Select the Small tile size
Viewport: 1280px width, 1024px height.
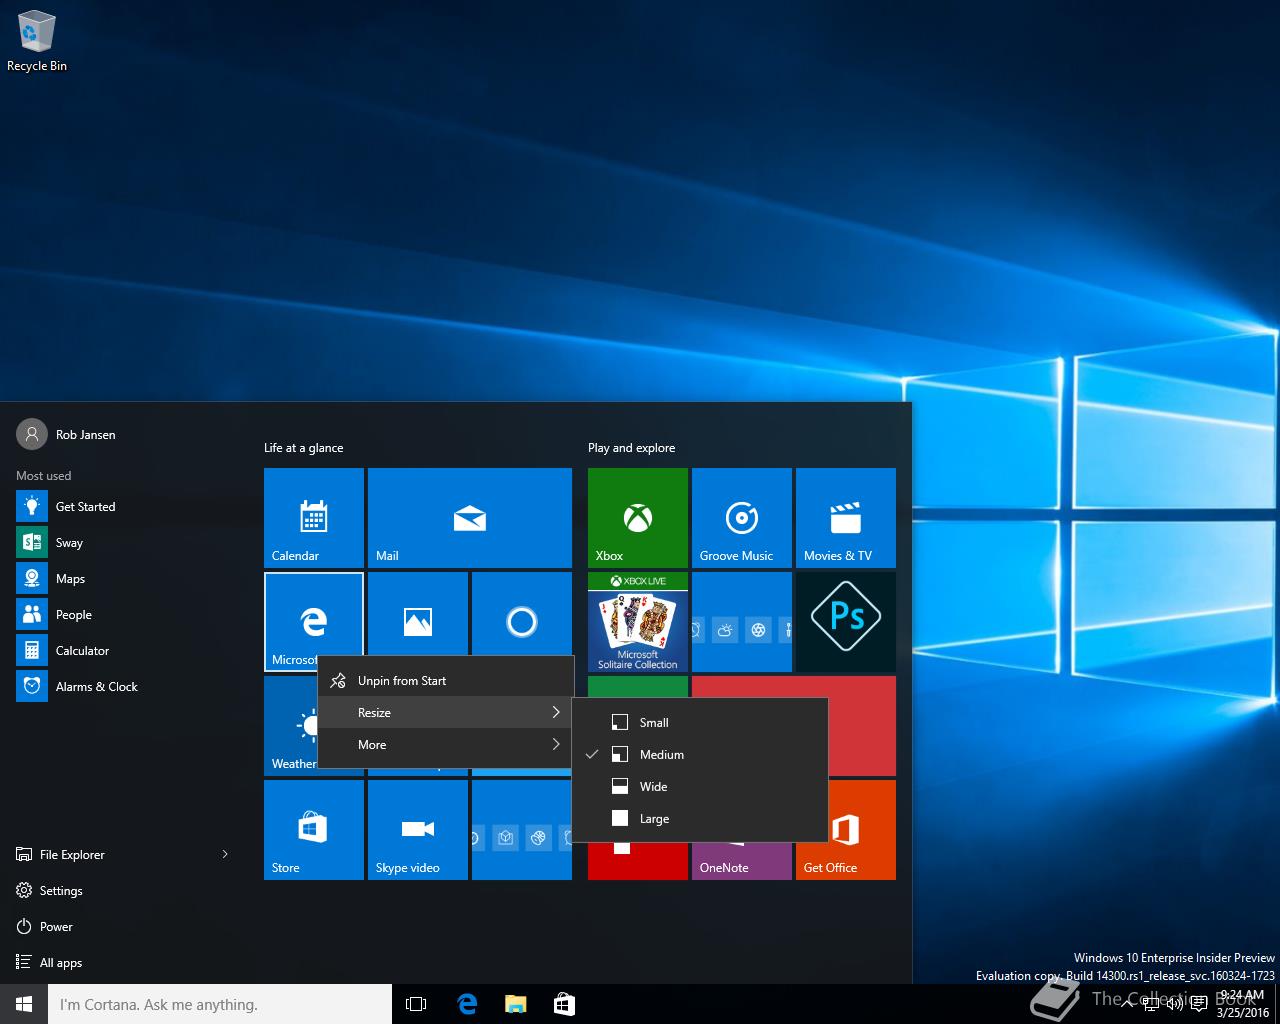click(x=700, y=722)
